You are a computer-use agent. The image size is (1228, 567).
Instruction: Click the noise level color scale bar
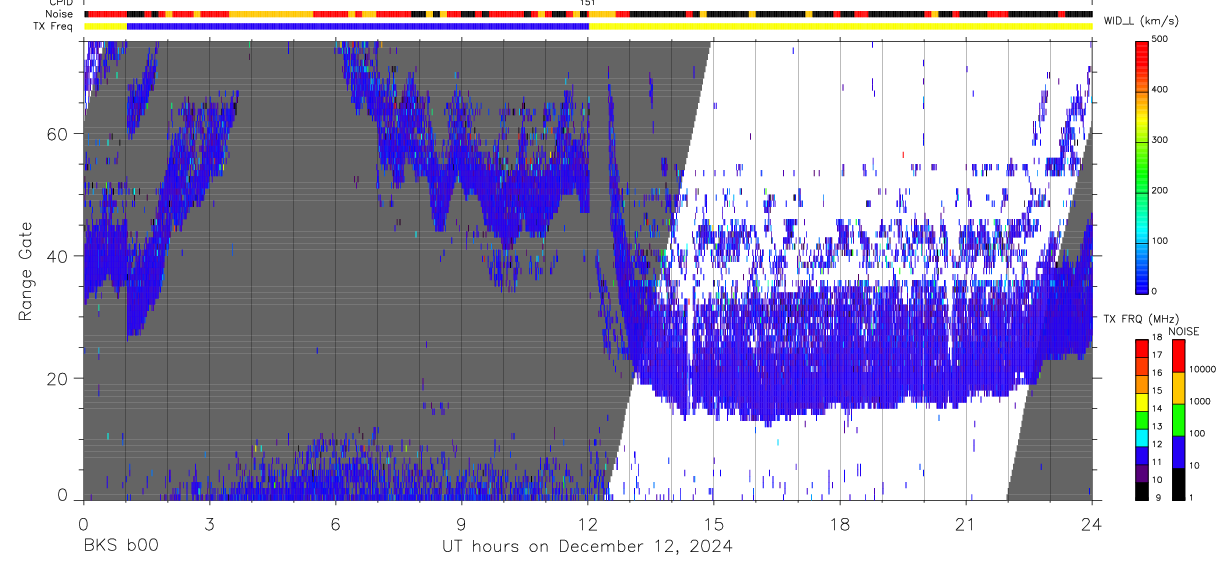(1178, 420)
